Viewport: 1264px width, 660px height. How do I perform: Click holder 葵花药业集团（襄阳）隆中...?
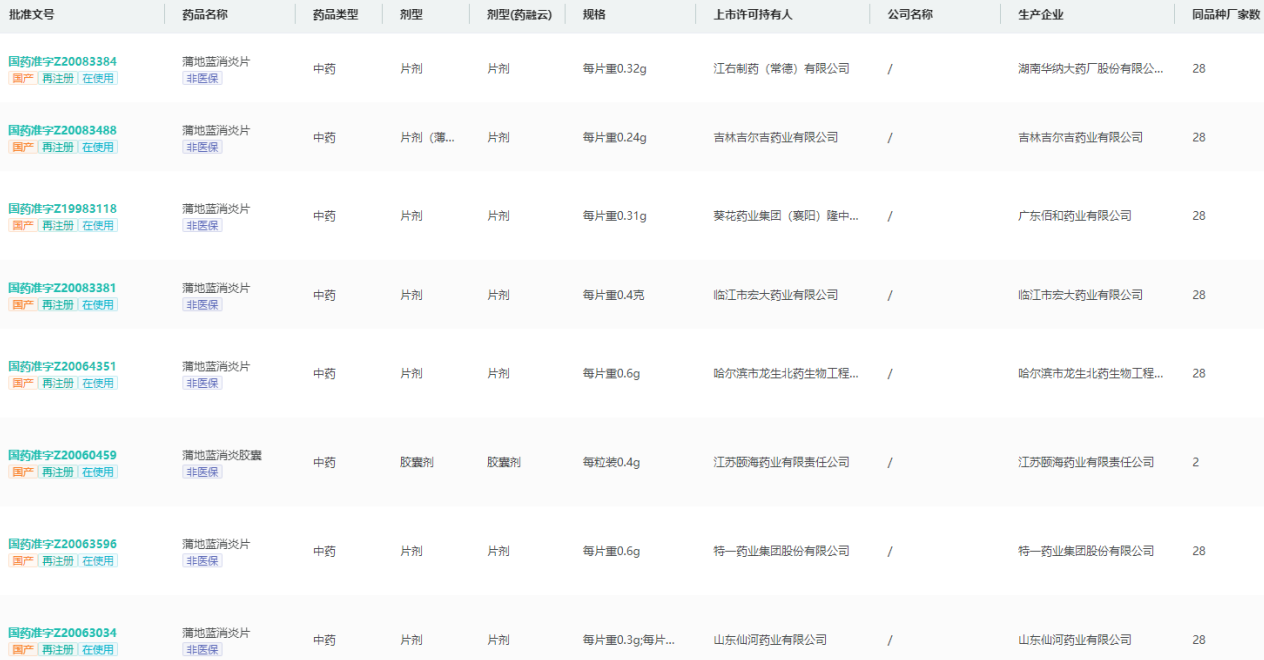tap(786, 216)
